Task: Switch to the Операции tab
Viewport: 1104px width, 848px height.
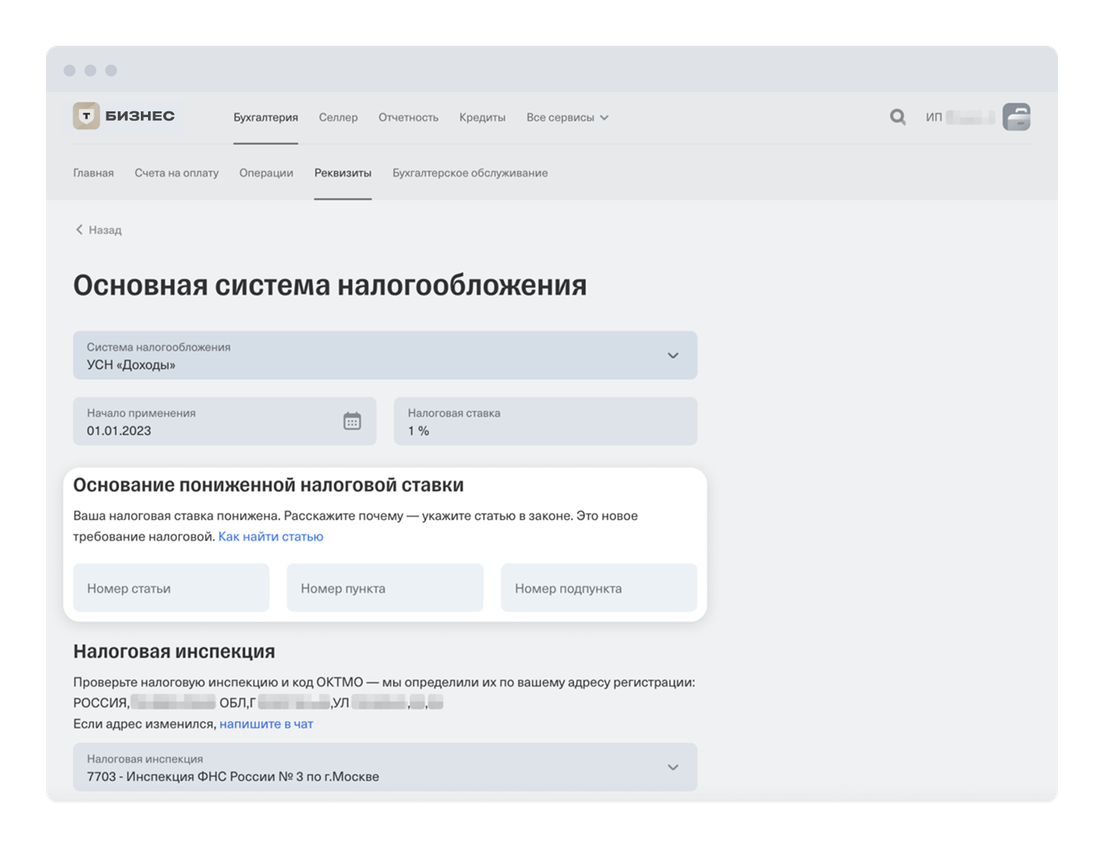Action: tap(266, 173)
